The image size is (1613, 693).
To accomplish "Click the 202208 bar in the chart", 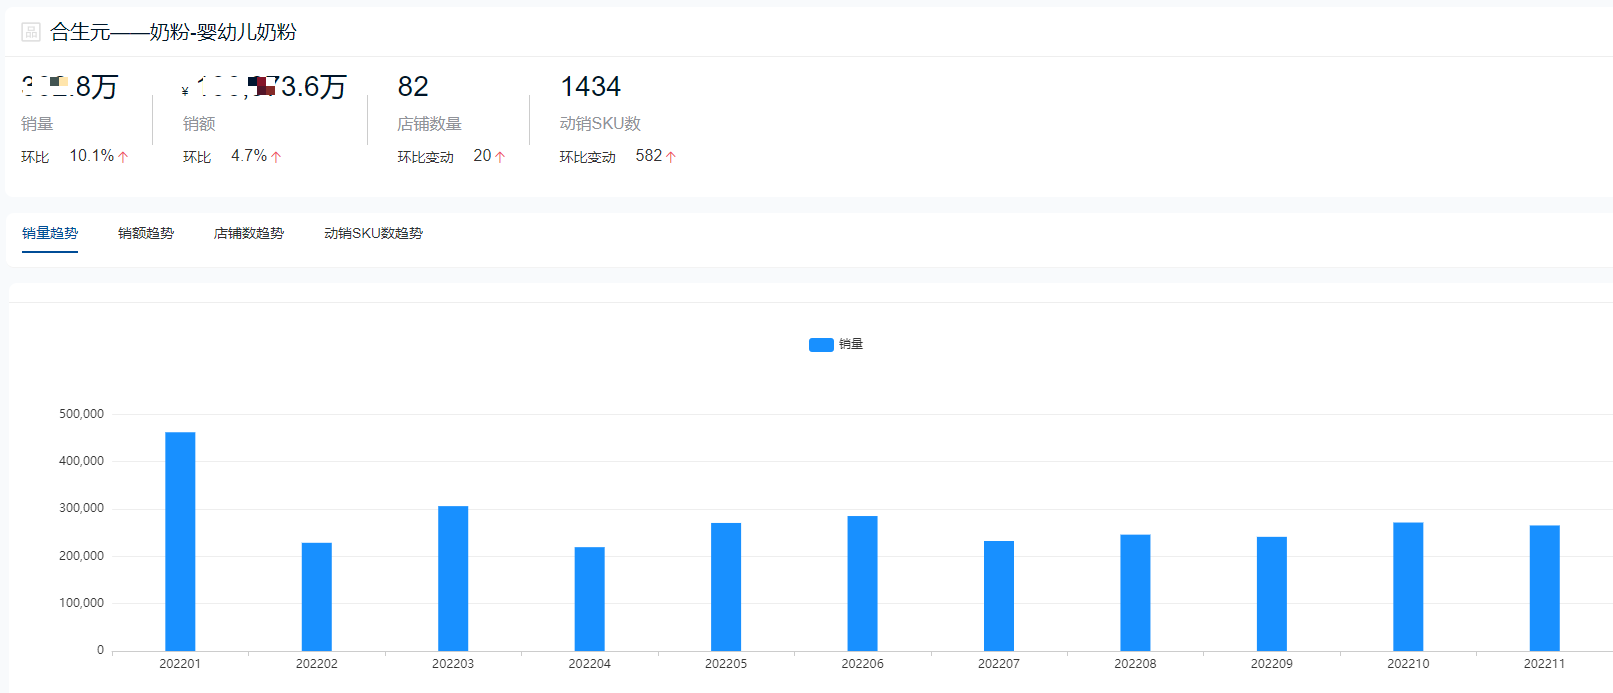I will 1135,592.
